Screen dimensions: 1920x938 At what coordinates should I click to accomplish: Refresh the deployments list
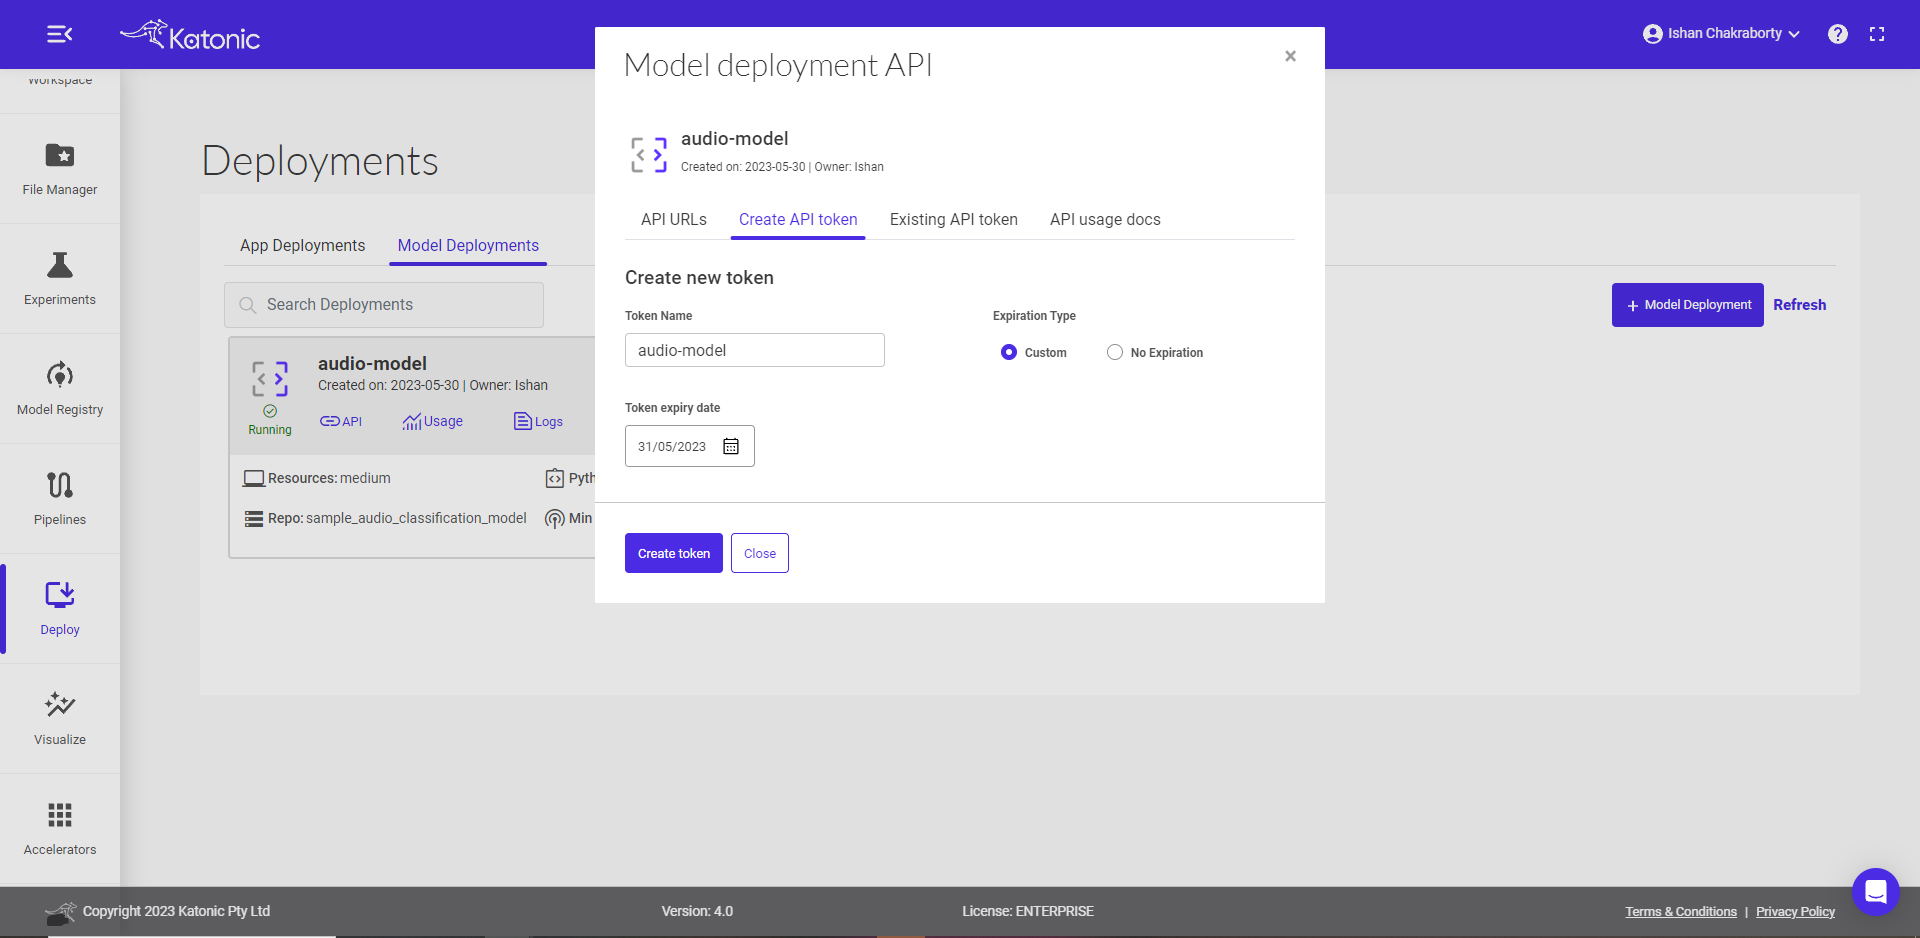pyautogui.click(x=1800, y=305)
